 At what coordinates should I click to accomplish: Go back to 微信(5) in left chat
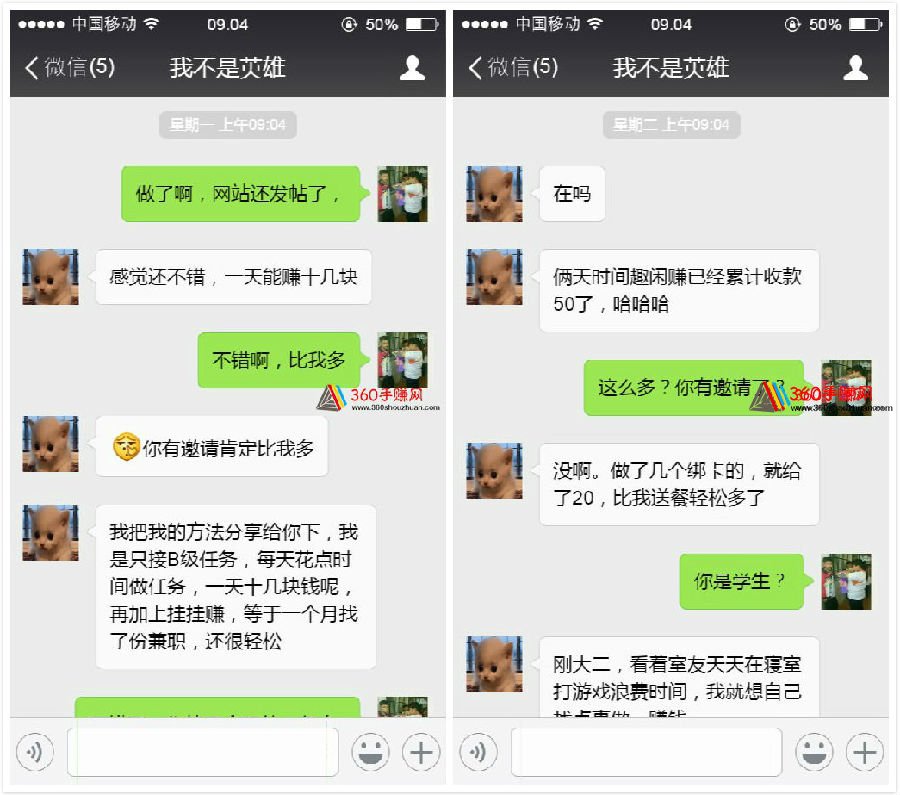pos(70,67)
